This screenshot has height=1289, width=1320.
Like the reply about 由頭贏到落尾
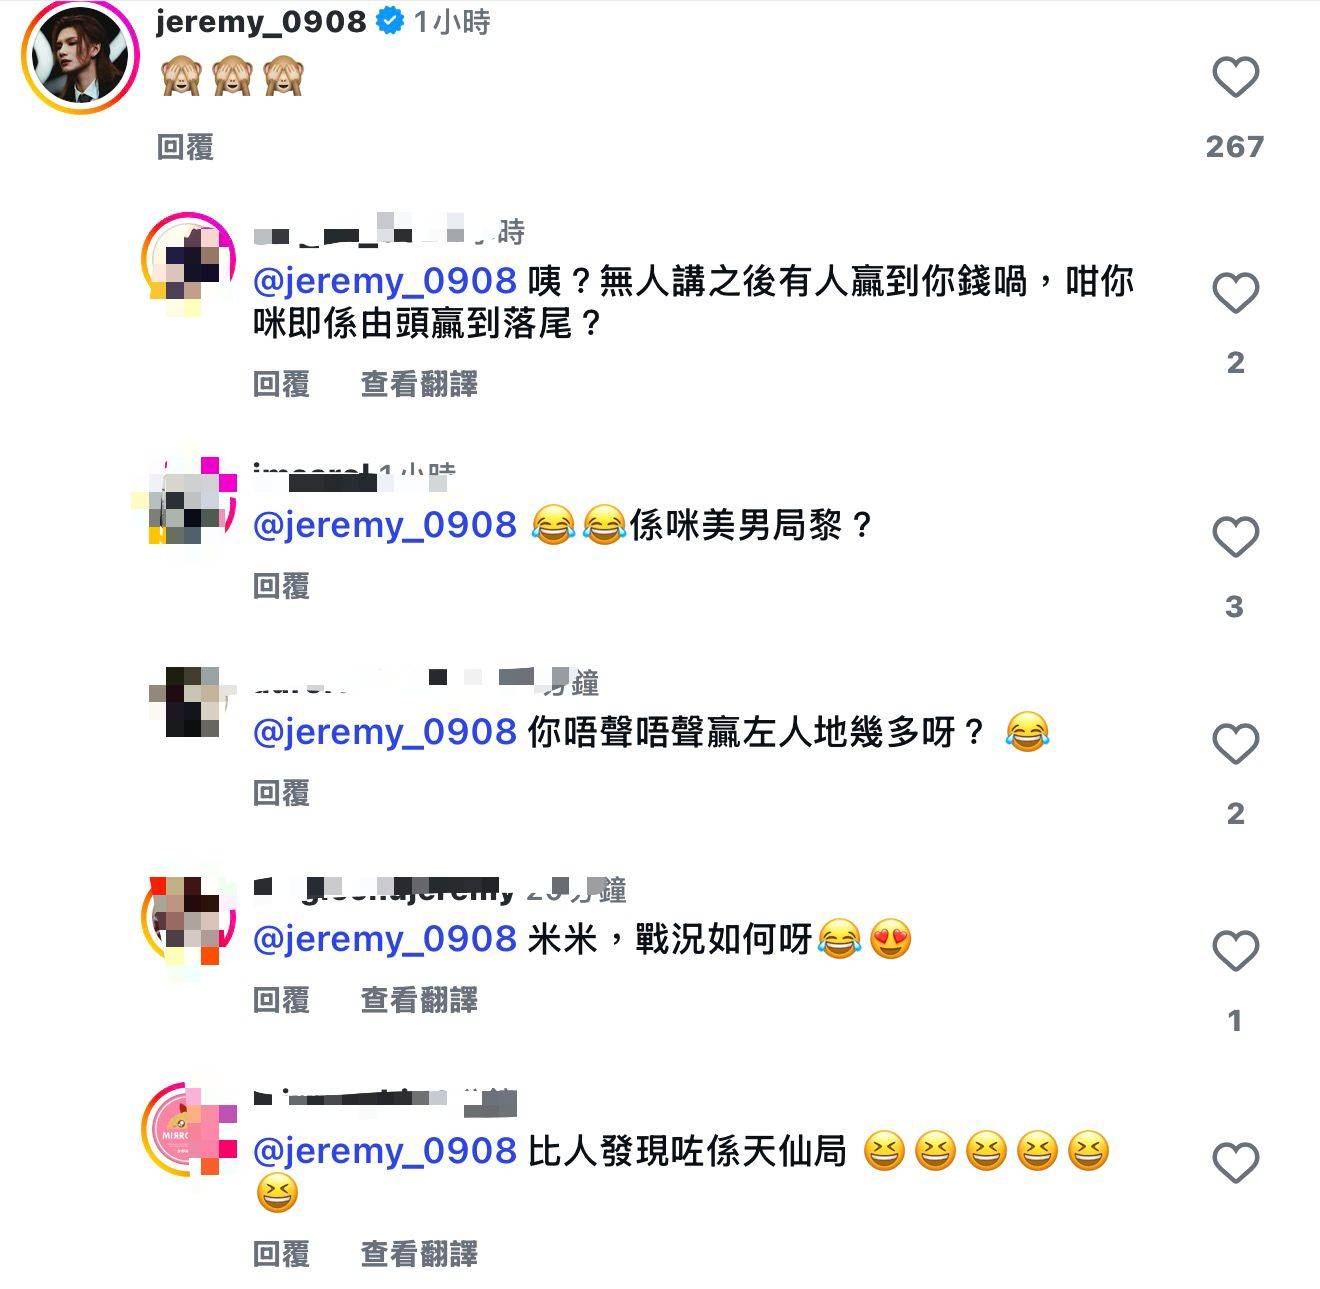[1235, 293]
